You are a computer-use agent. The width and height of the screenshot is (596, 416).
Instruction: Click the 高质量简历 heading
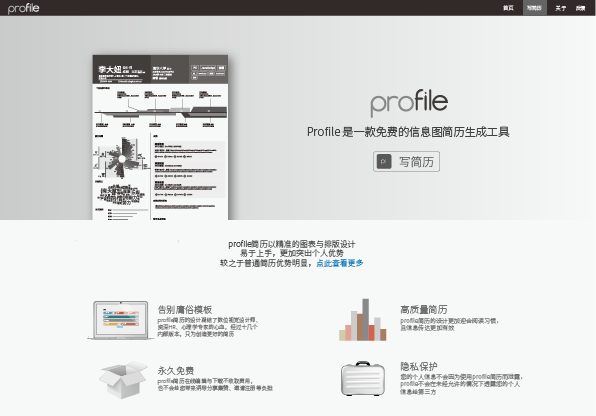coord(423,310)
